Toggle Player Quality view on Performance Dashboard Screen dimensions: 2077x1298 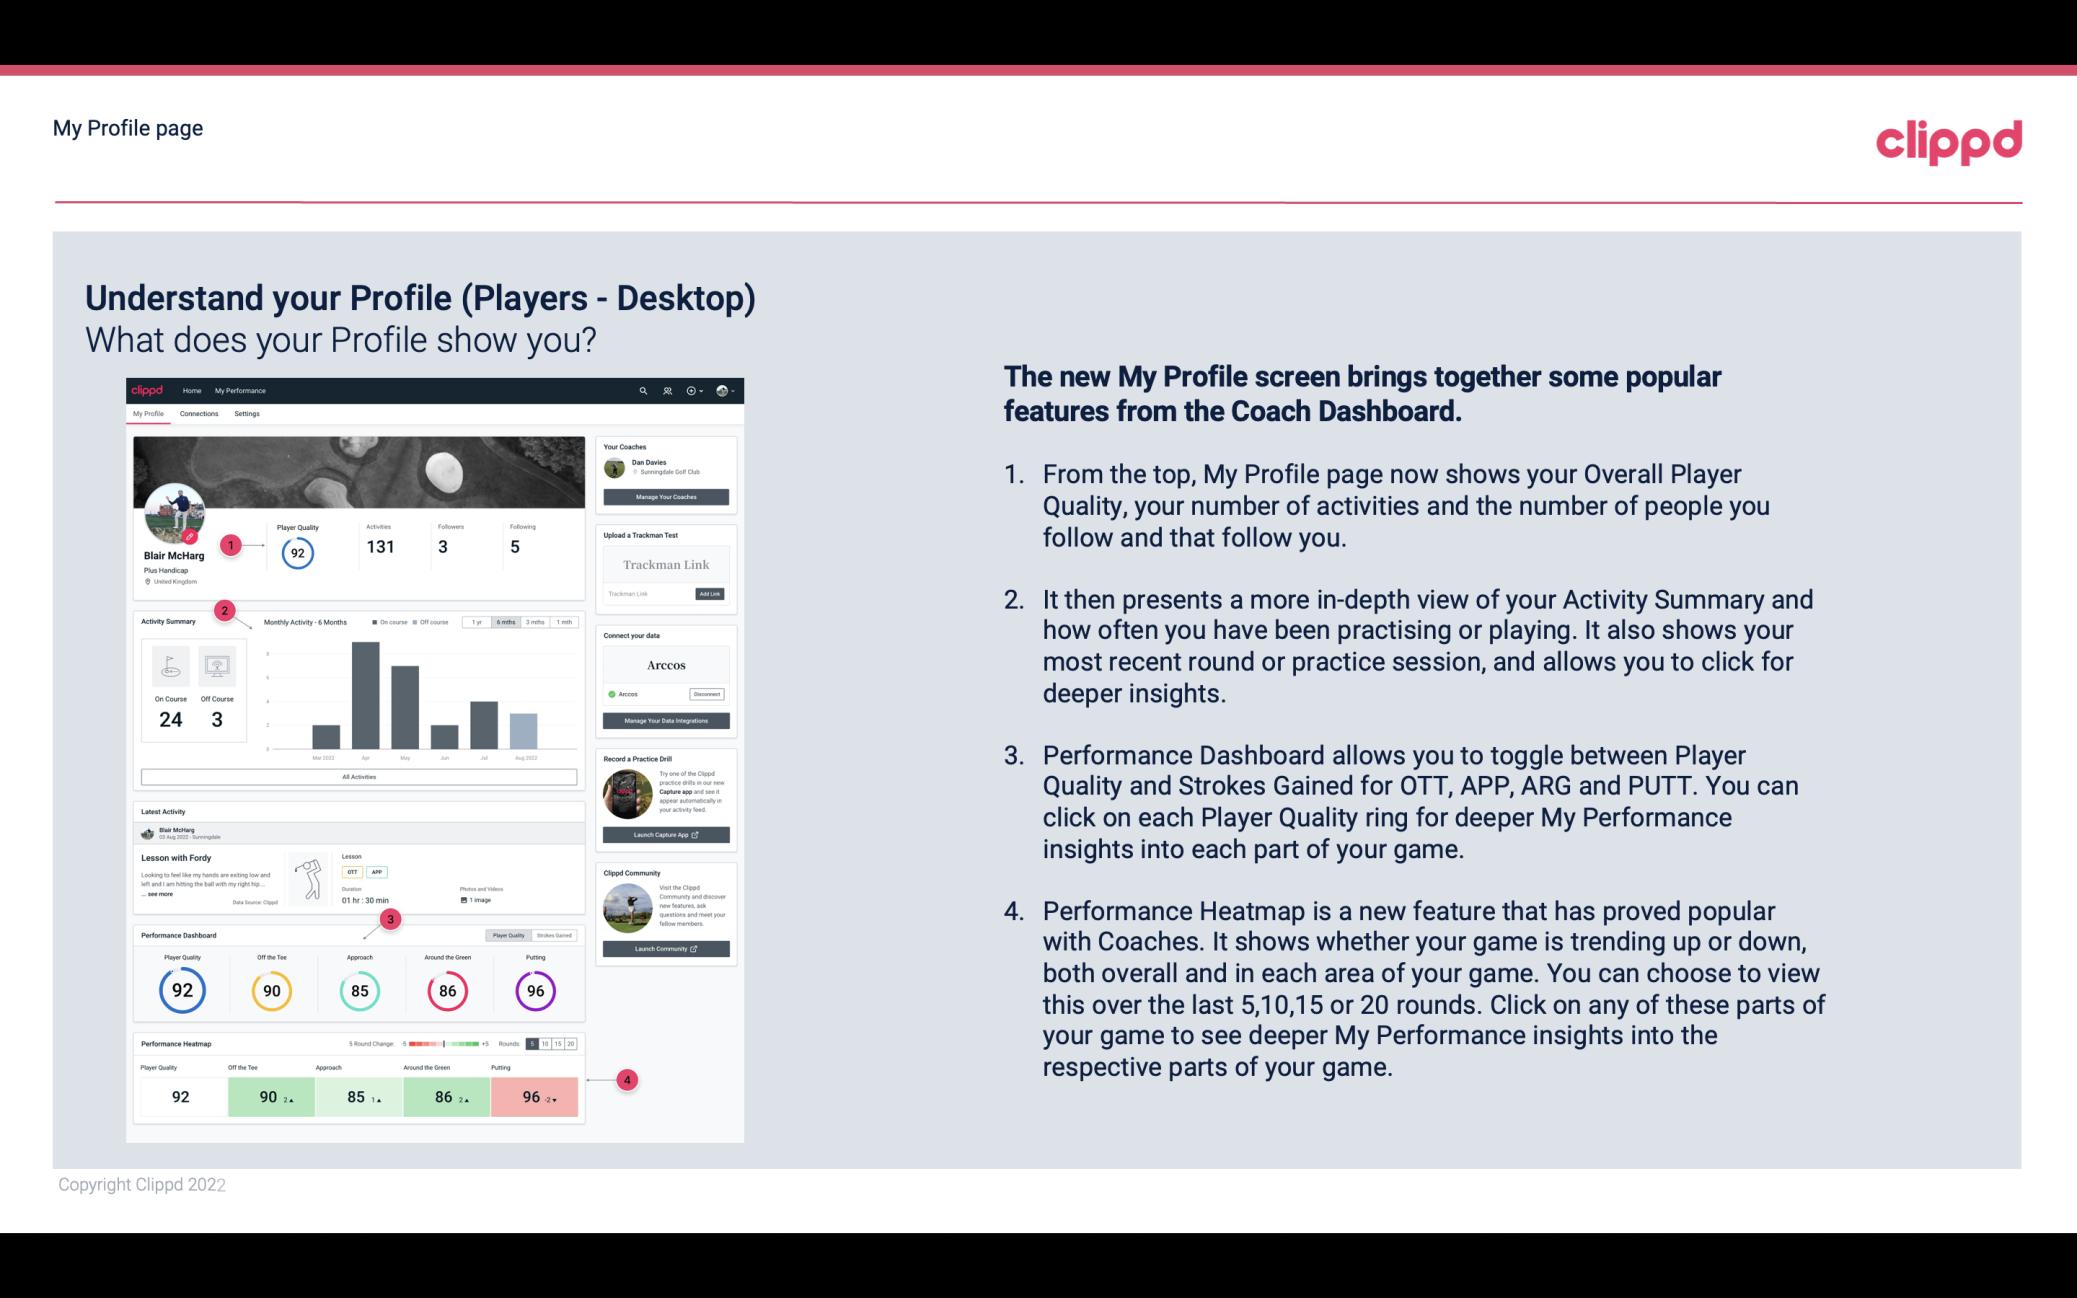point(510,936)
